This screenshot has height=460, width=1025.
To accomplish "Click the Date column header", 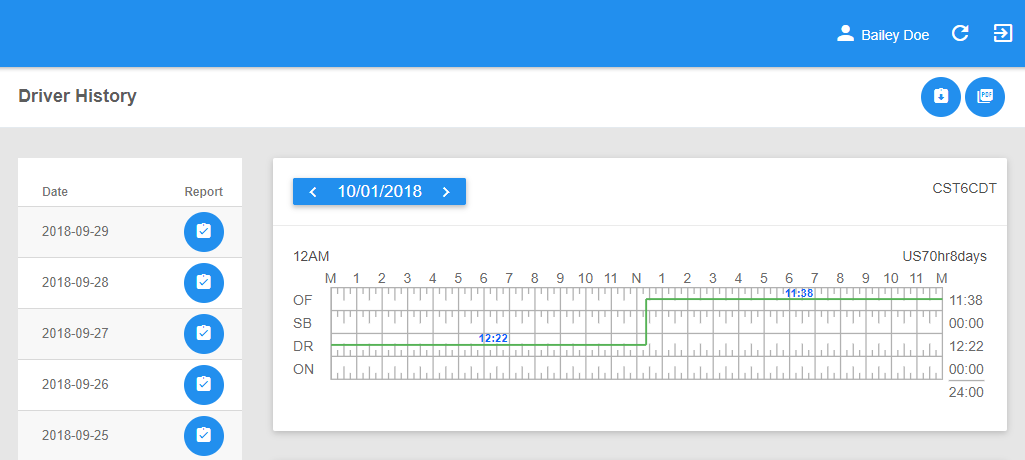I will click(55, 192).
